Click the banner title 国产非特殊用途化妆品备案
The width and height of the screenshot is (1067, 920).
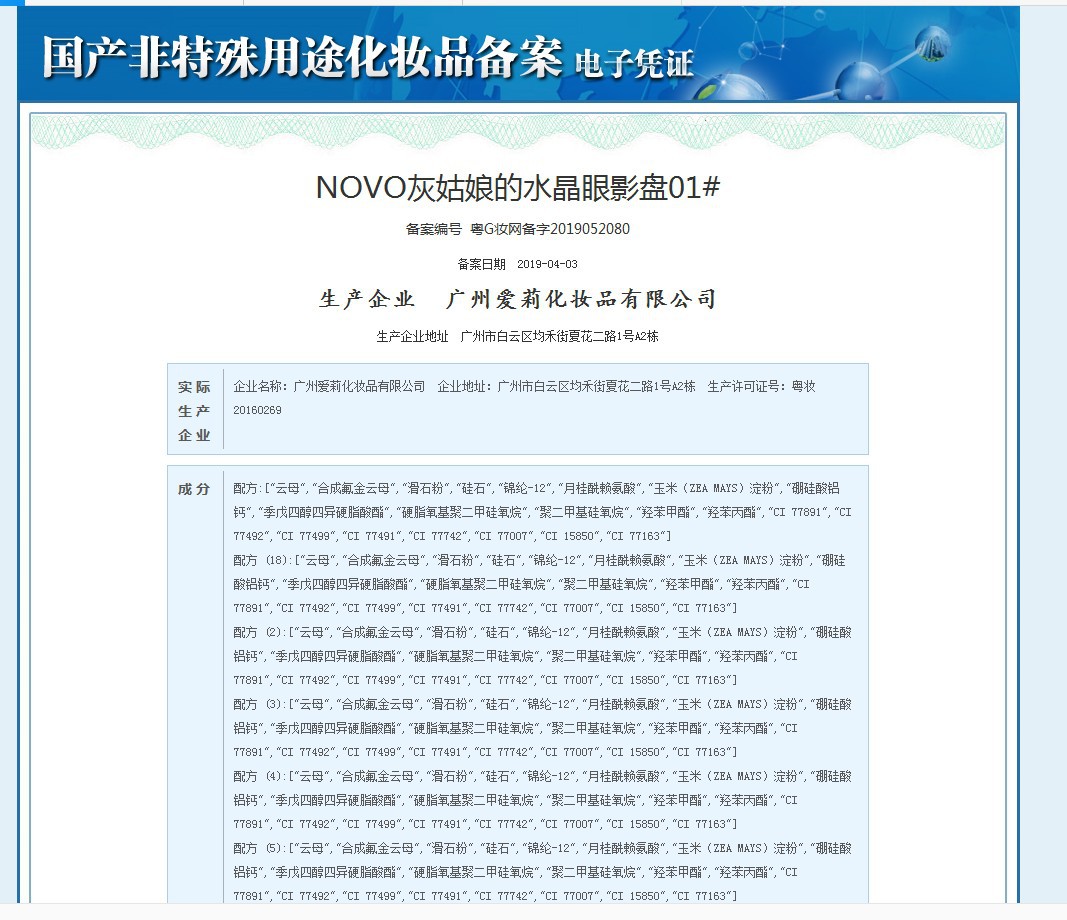[x=303, y=57]
